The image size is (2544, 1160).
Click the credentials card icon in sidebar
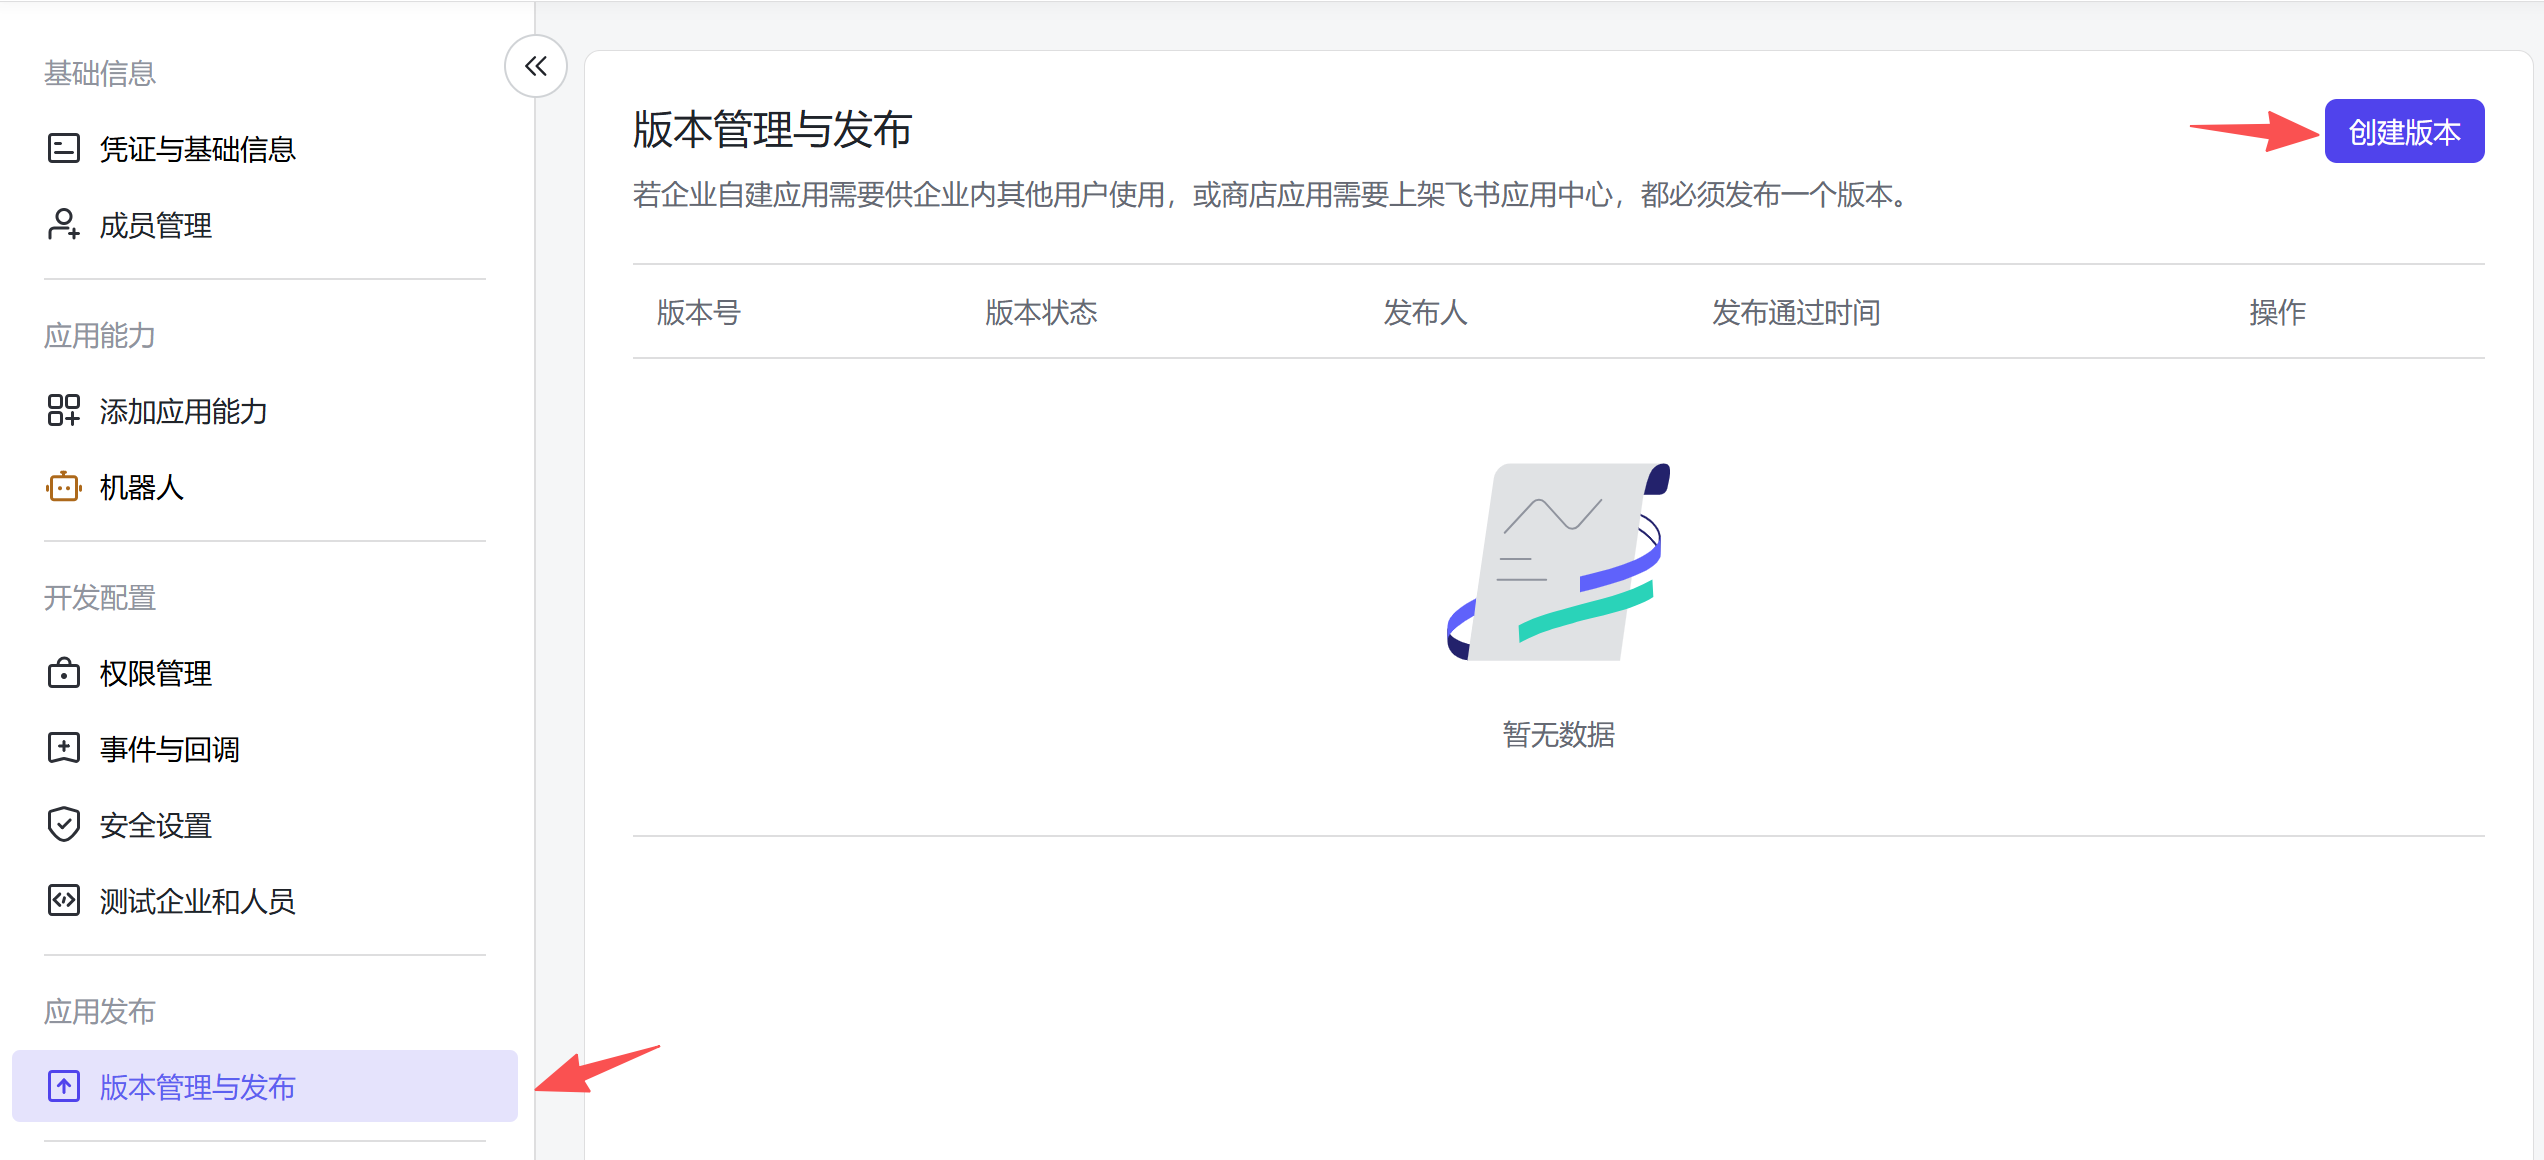[63, 149]
